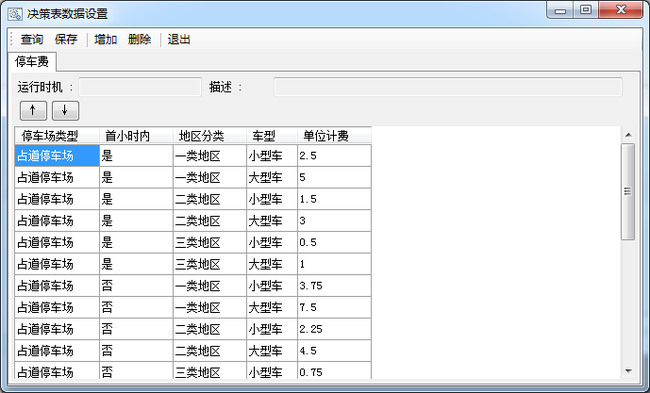Click 一类地区 in the 7.5 fee row
650x393 pixels.
click(x=210, y=307)
